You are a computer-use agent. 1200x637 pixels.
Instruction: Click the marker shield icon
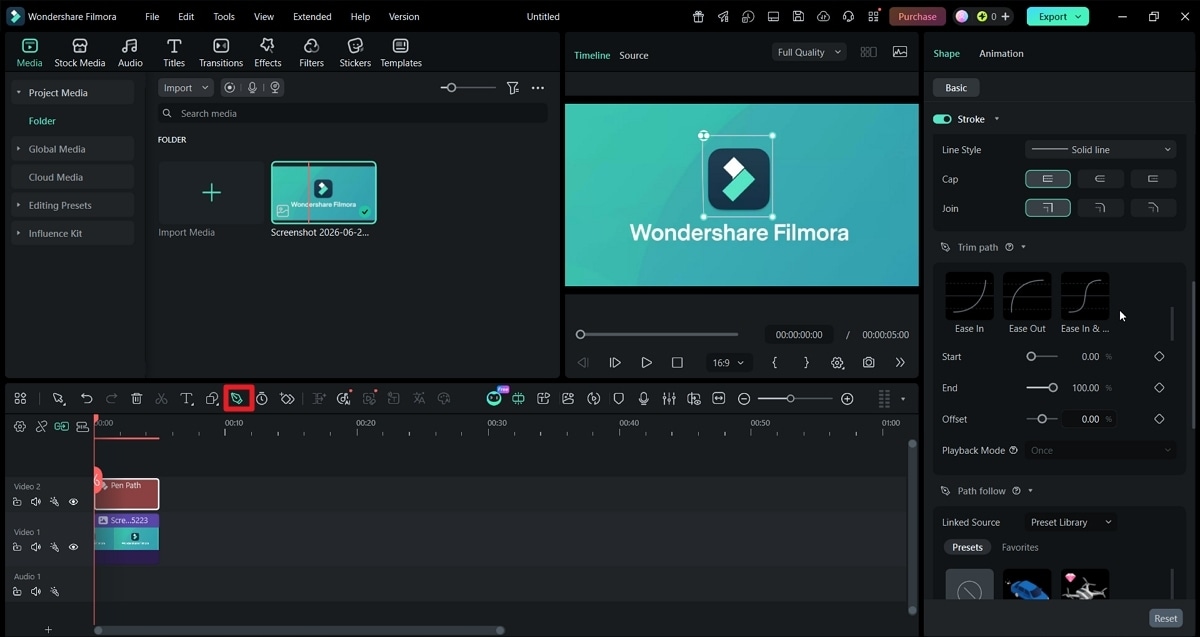(618, 399)
